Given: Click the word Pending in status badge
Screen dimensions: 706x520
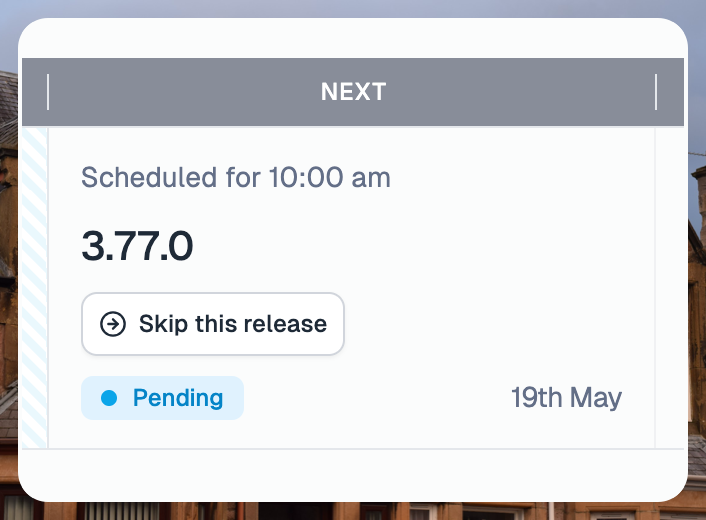Looking at the screenshot, I should (x=178, y=398).
